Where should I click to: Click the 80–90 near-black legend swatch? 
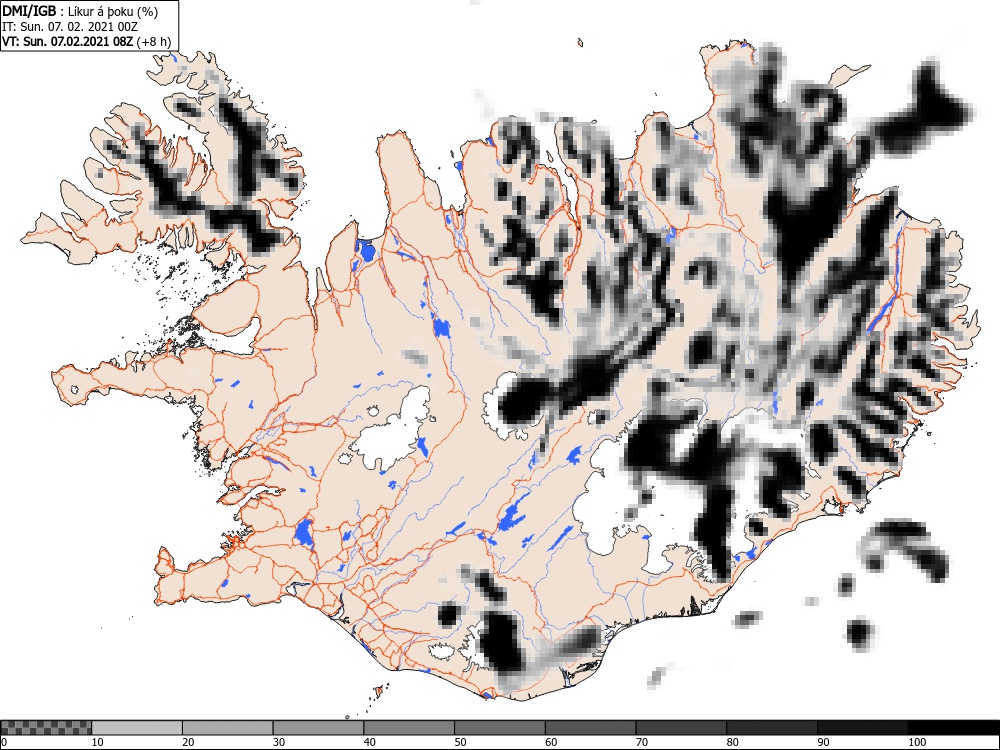pos(772,728)
